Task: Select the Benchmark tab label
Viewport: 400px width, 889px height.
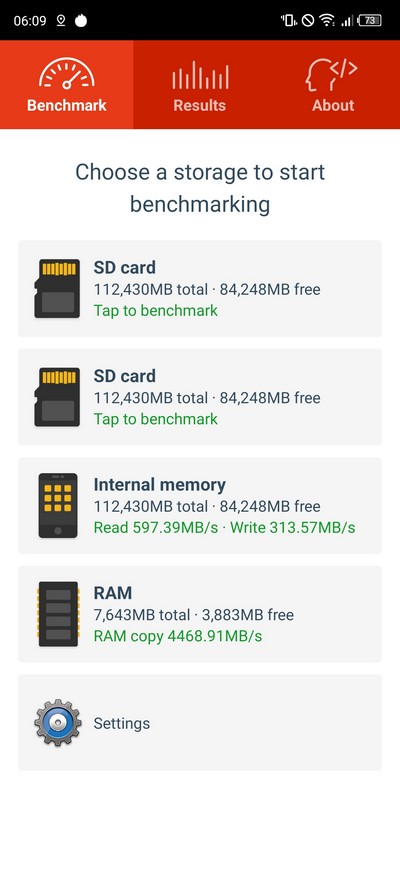Action: pos(67,105)
